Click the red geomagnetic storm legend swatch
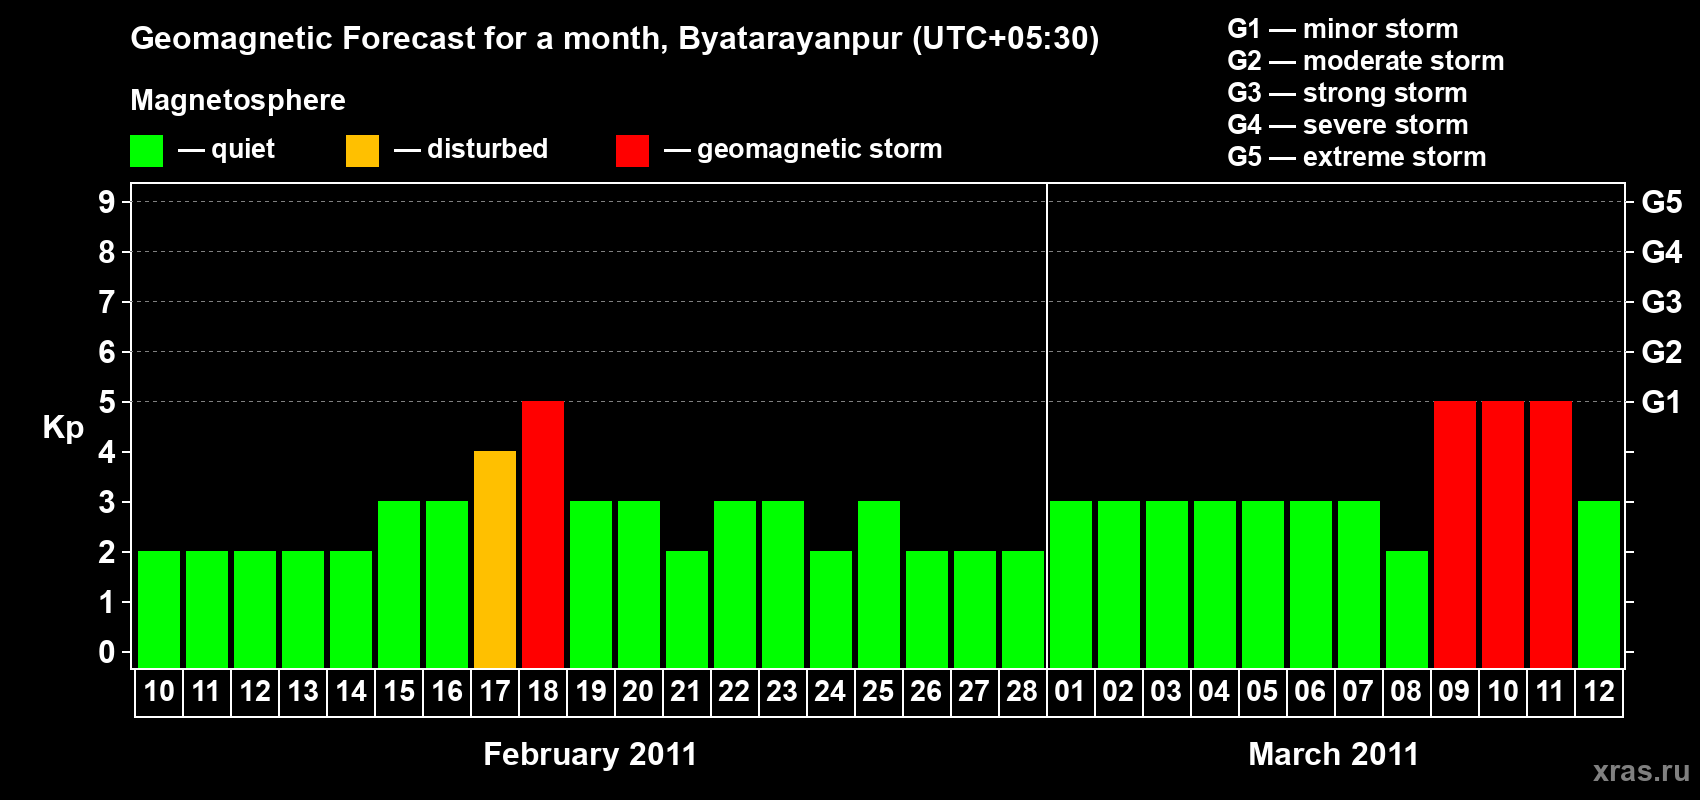 pyautogui.click(x=632, y=151)
